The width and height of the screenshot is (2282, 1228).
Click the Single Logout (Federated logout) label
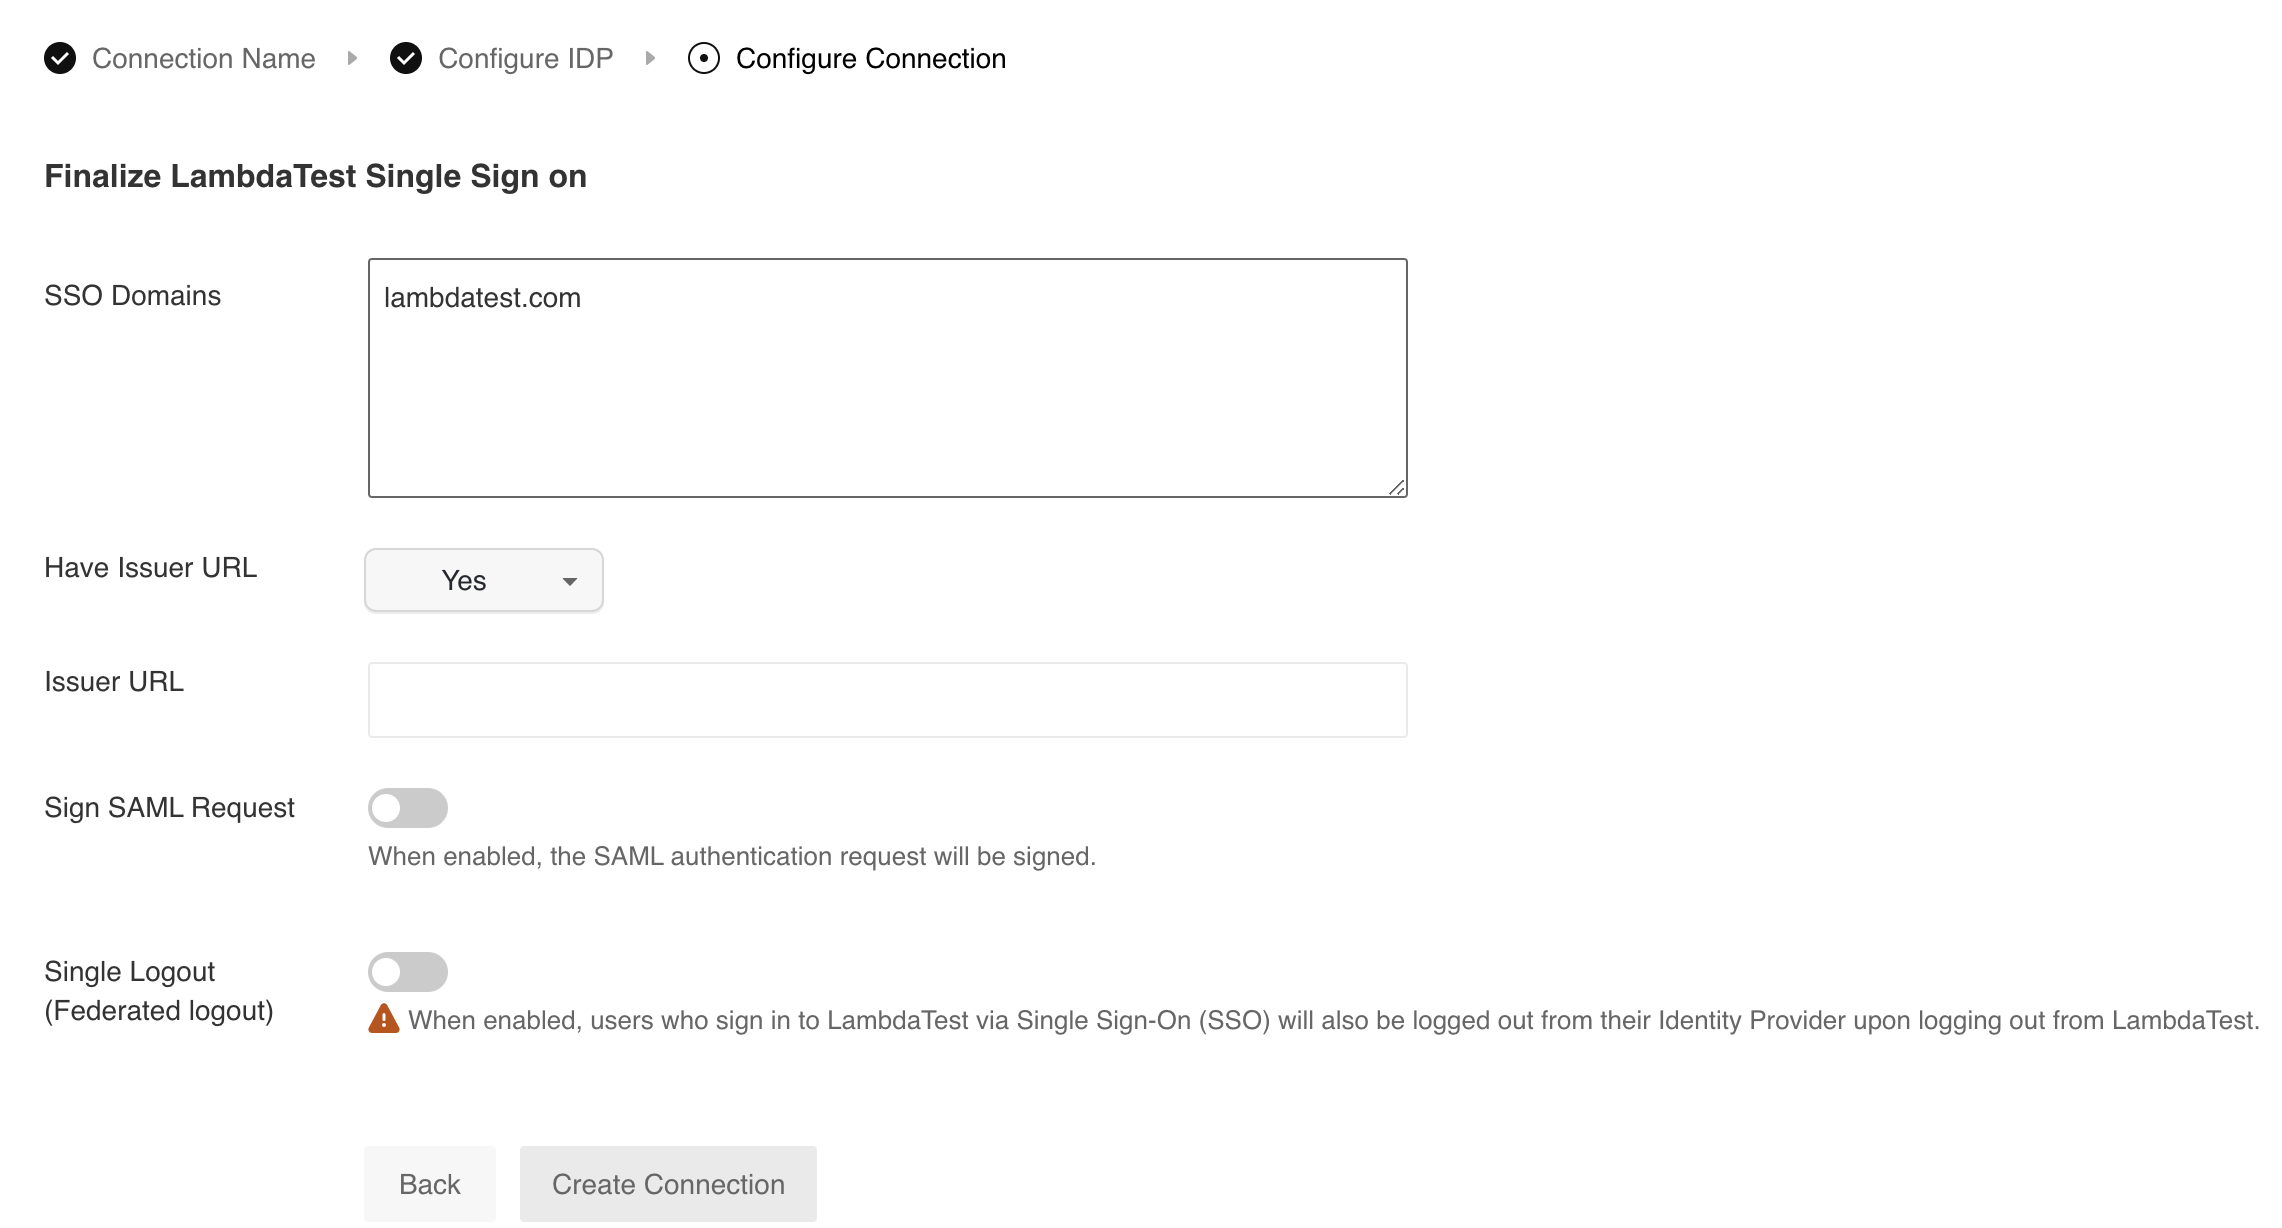tap(158, 991)
